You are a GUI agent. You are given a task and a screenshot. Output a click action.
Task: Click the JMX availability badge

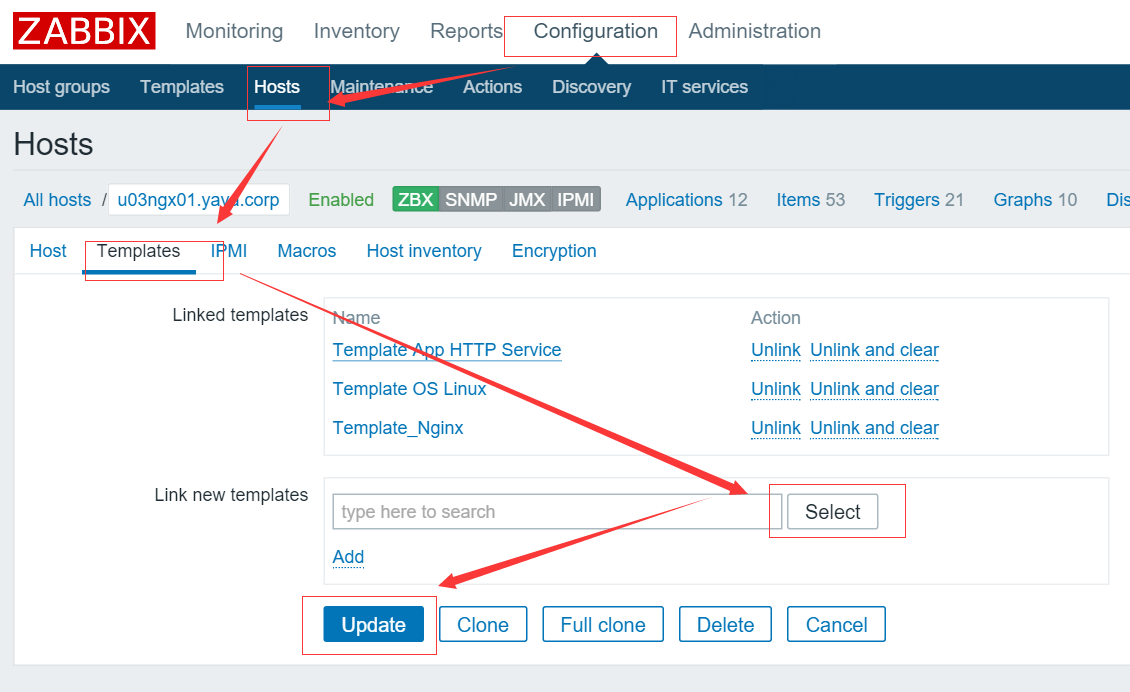click(x=525, y=199)
